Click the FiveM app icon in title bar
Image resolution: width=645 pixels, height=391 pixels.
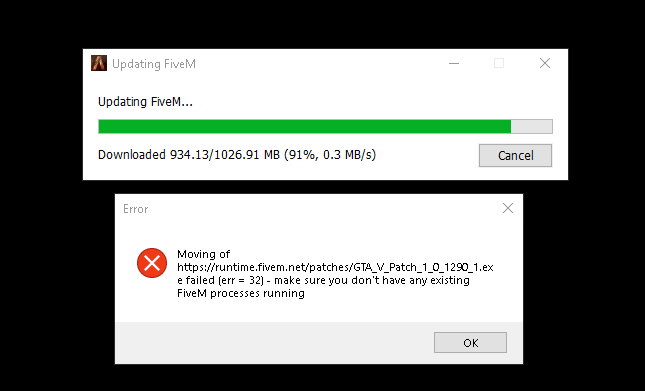tap(99, 63)
